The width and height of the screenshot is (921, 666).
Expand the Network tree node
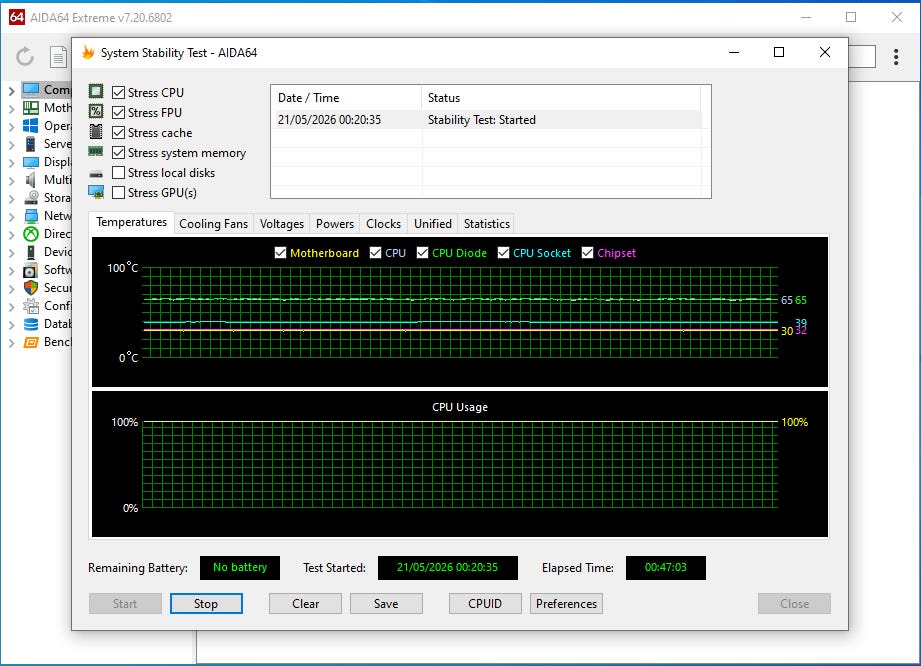tap(11, 217)
